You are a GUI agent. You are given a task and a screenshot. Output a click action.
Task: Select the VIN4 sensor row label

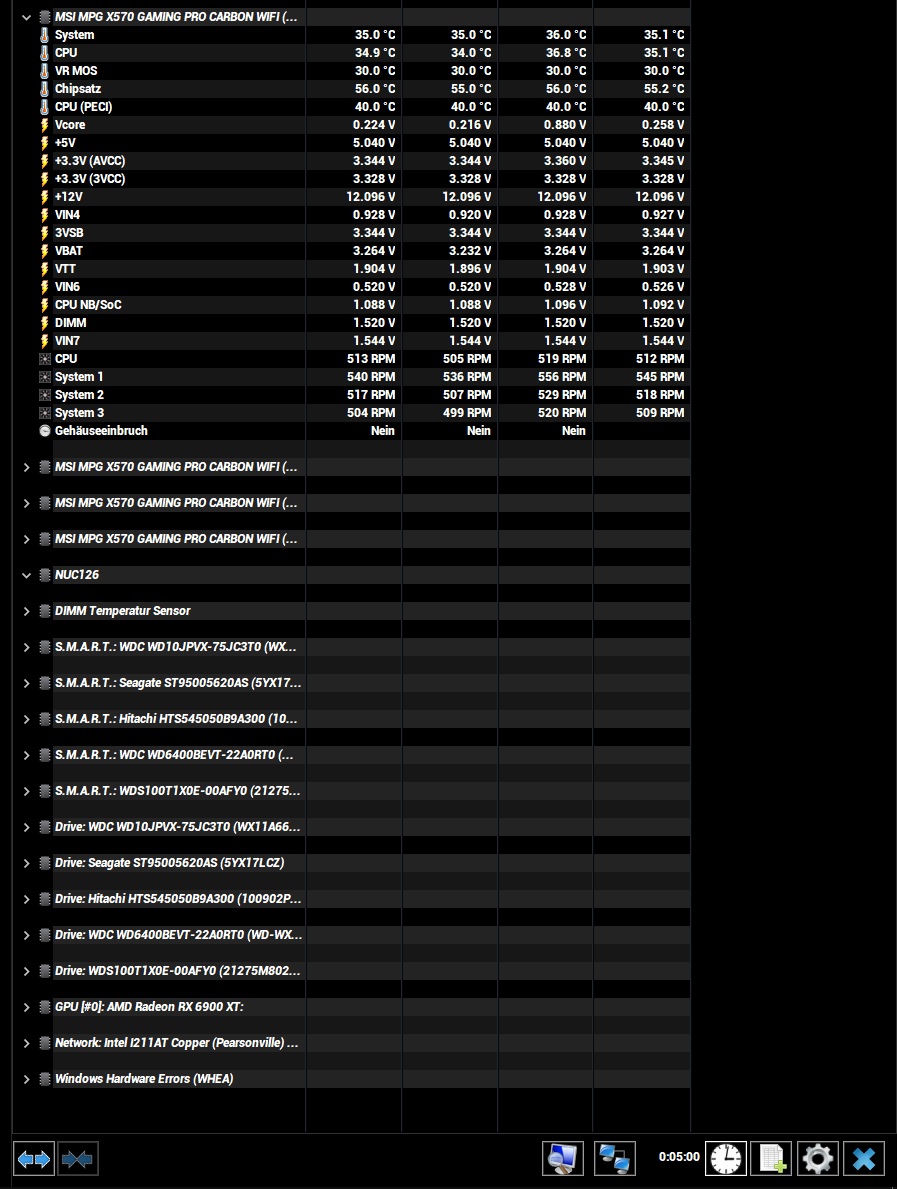(67, 215)
